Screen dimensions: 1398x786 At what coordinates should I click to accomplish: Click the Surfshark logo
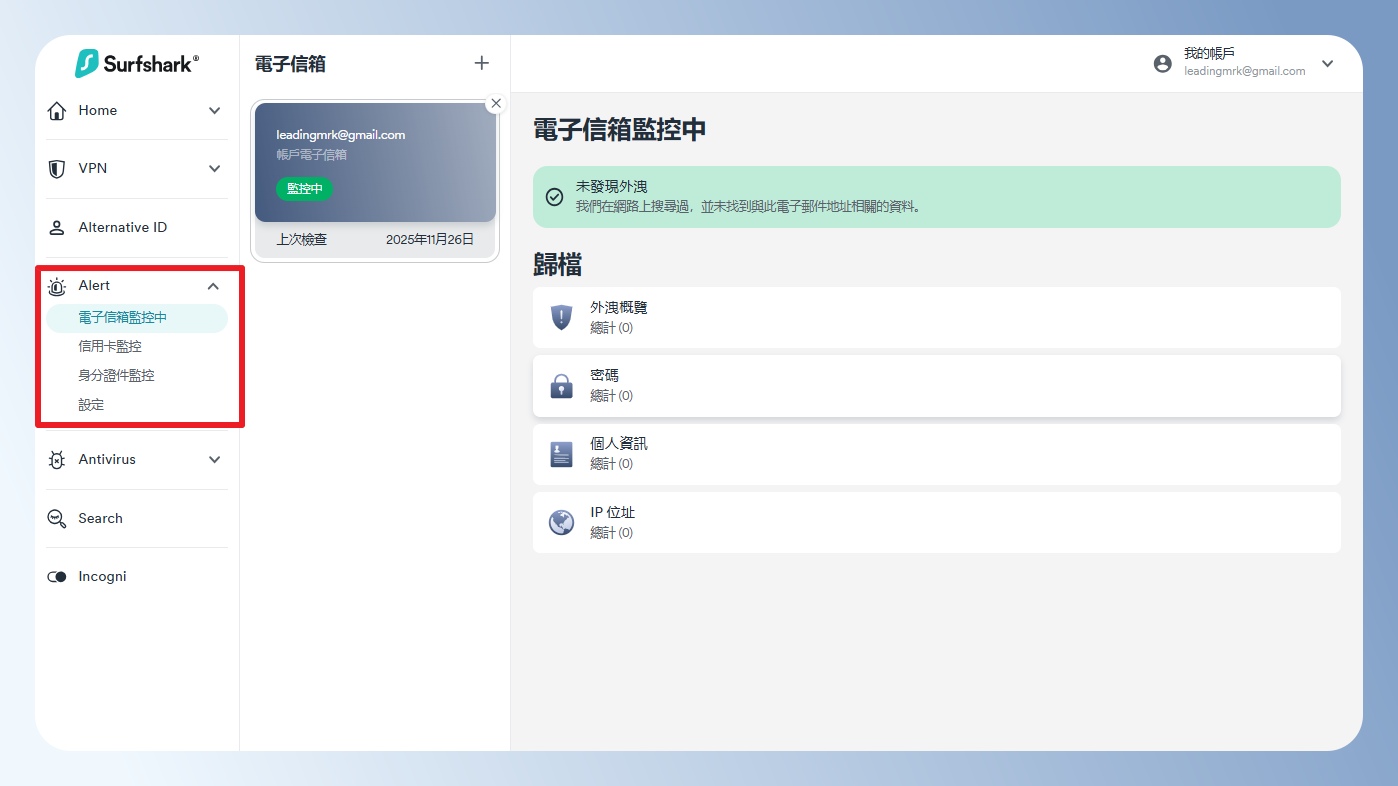[x=137, y=63]
